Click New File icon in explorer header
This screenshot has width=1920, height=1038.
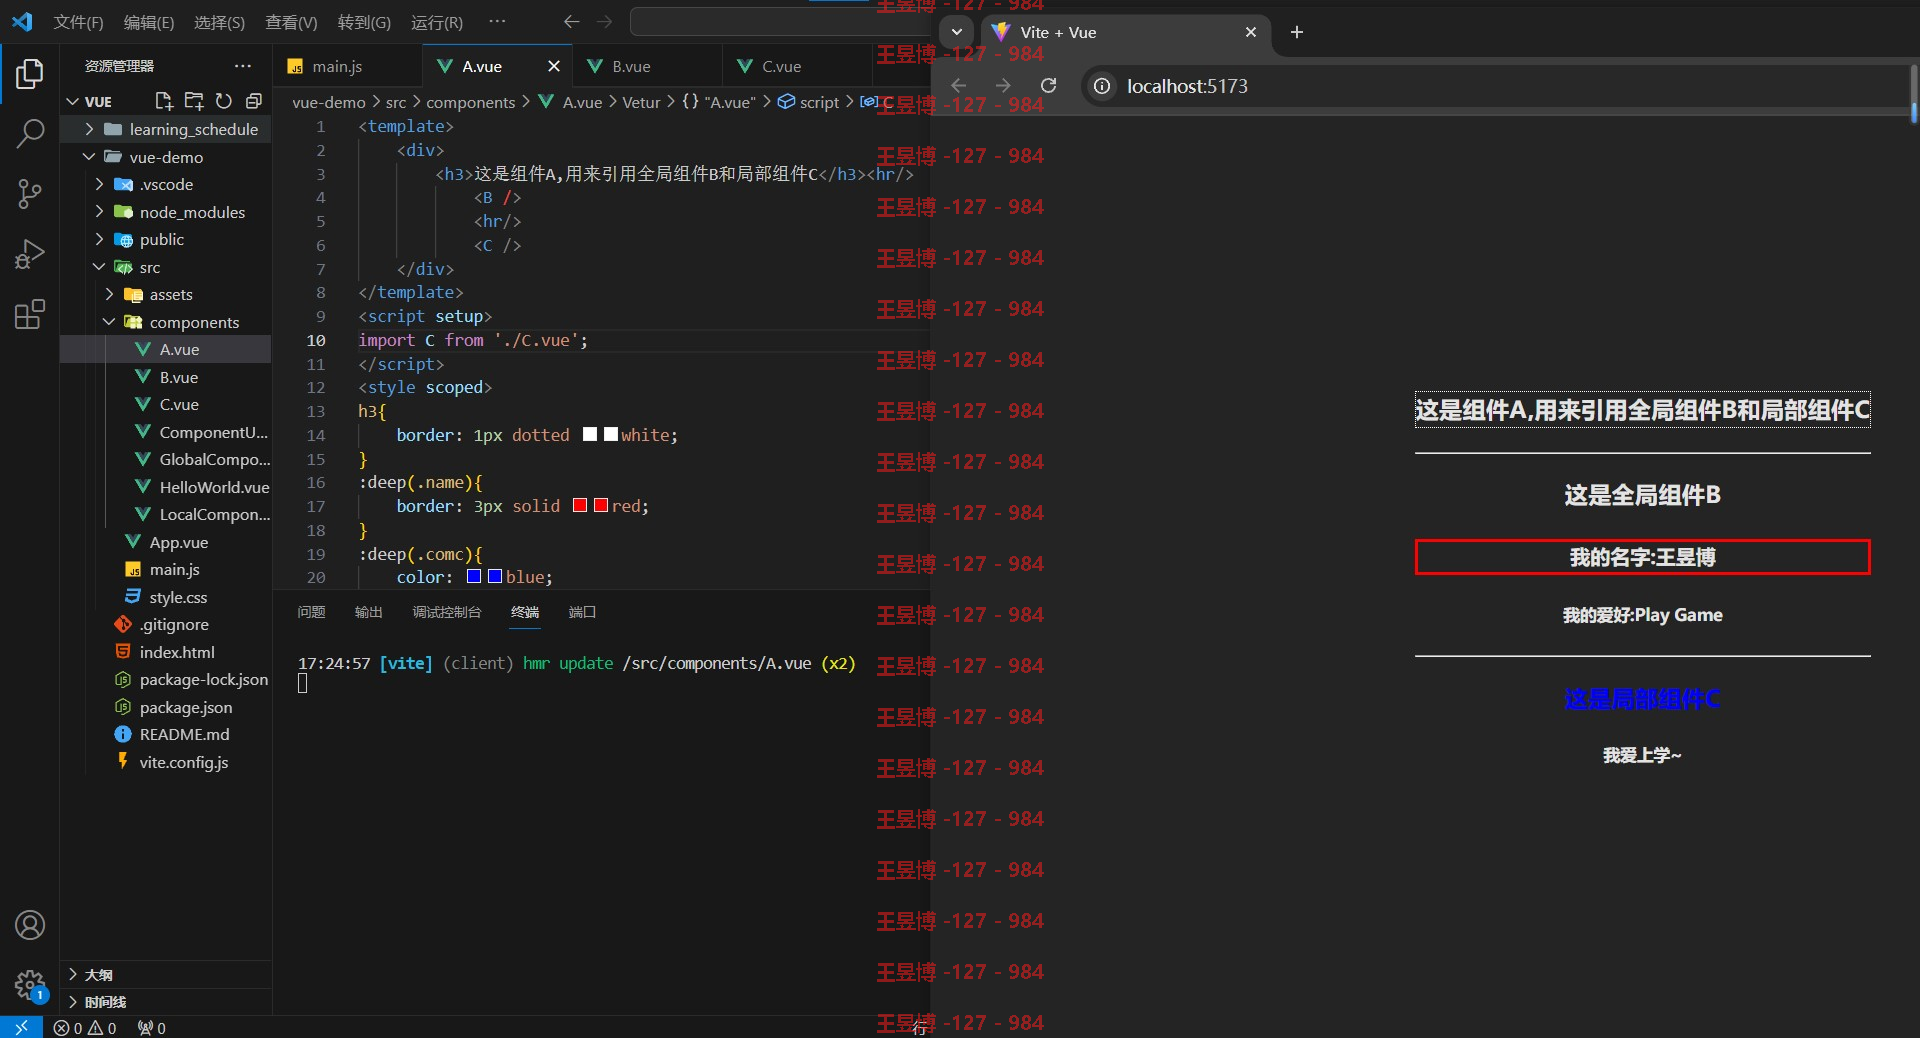[164, 101]
